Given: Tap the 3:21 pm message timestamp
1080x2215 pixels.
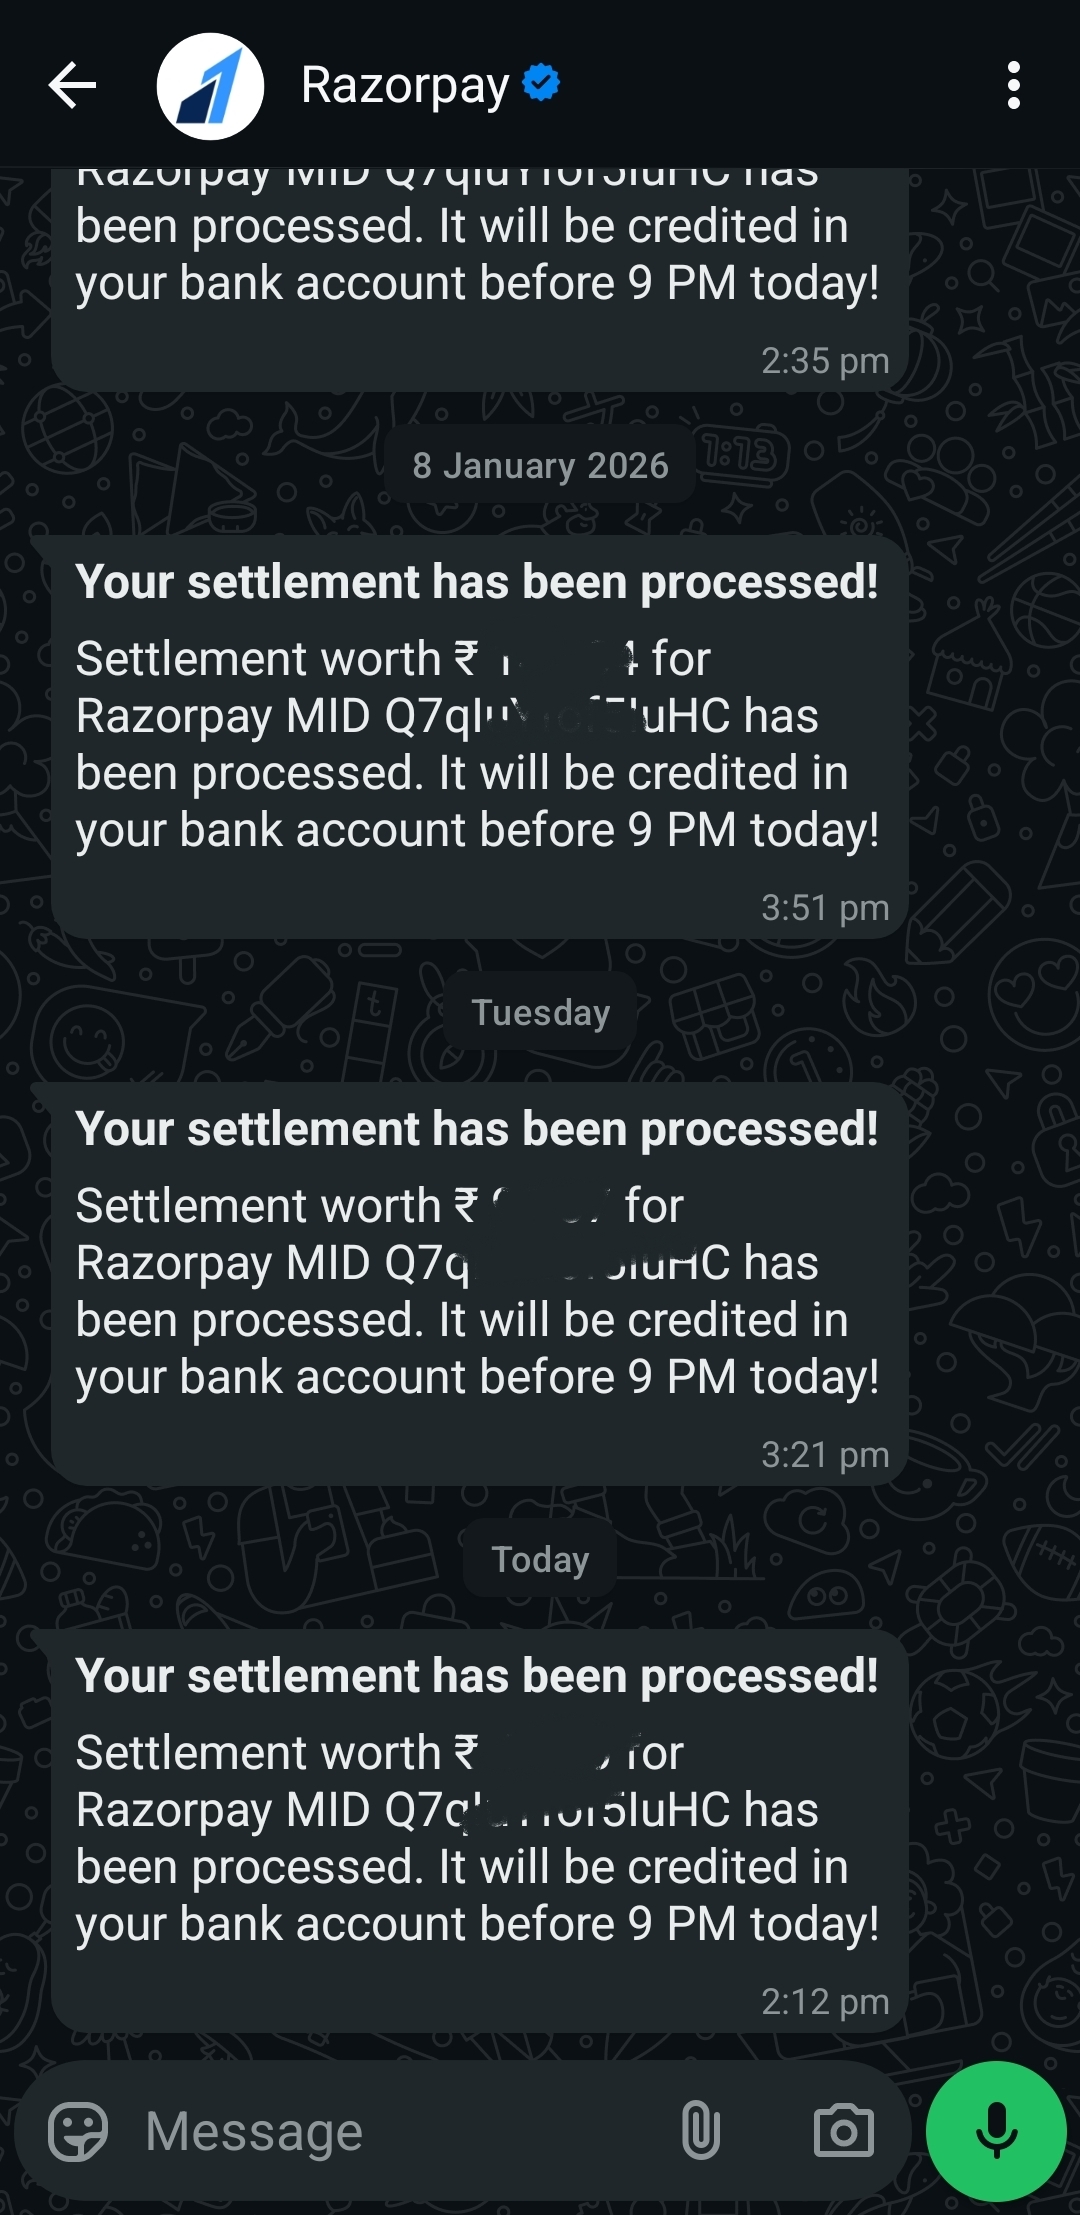Looking at the screenshot, I should click(824, 1455).
